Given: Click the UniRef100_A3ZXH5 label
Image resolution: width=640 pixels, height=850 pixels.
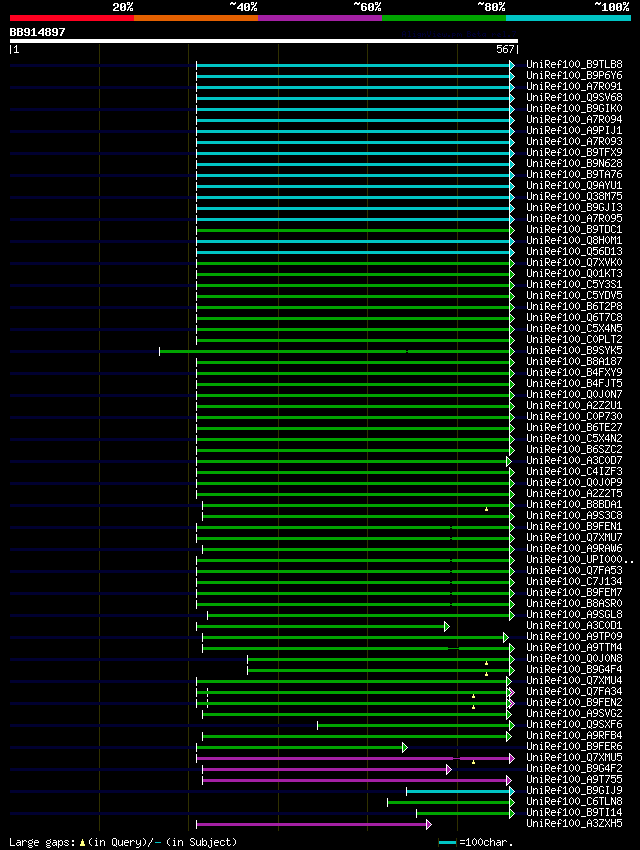Looking at the screenshot, I should (574, 823).
